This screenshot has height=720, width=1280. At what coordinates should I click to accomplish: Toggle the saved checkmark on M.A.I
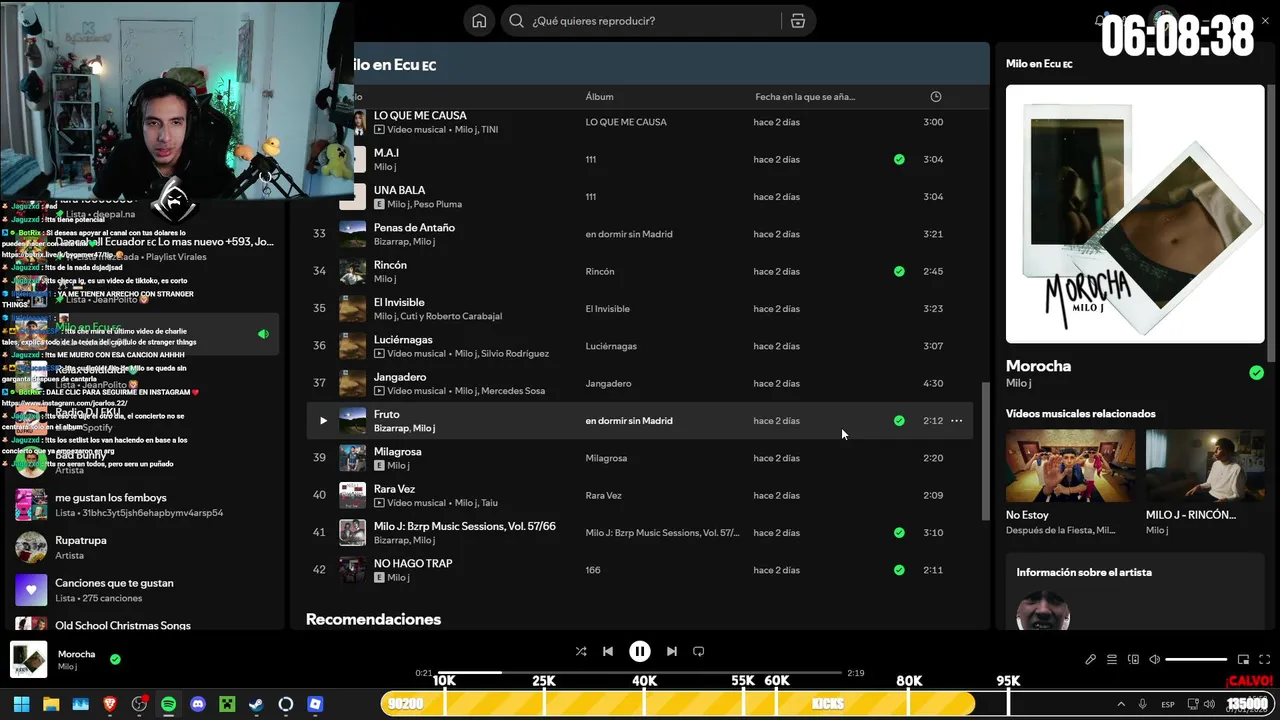899,159
